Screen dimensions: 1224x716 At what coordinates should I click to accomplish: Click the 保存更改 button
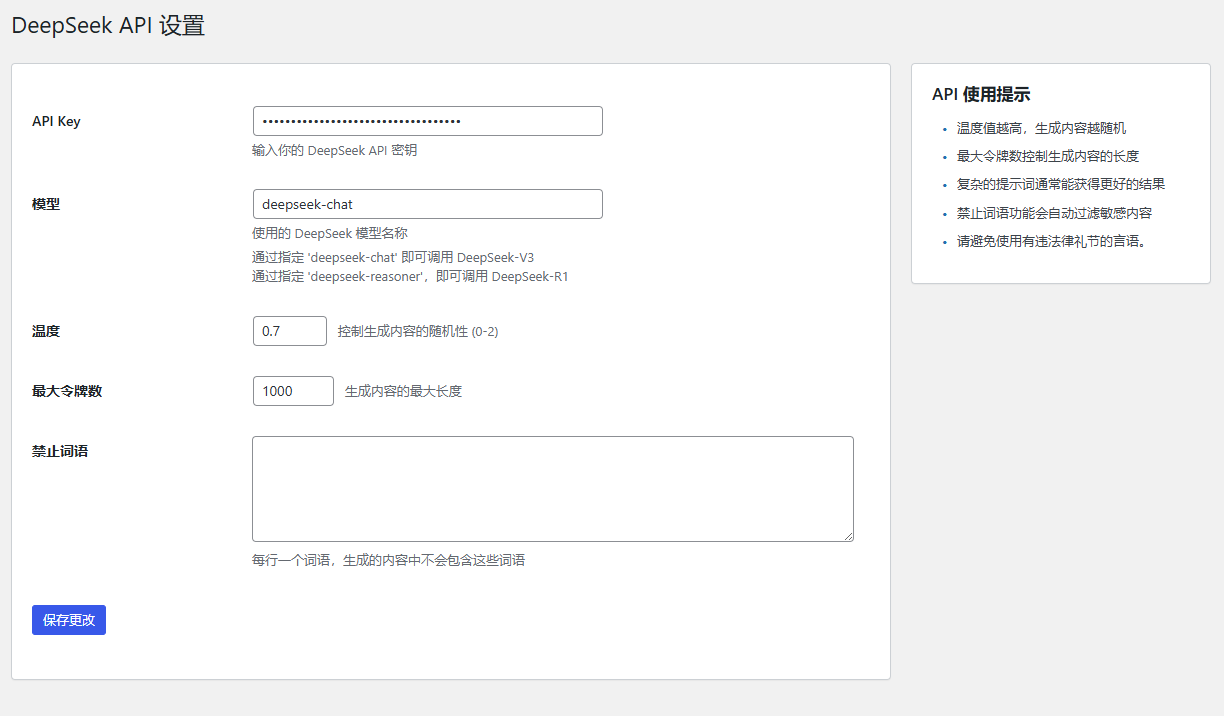(x=69, y=620)
